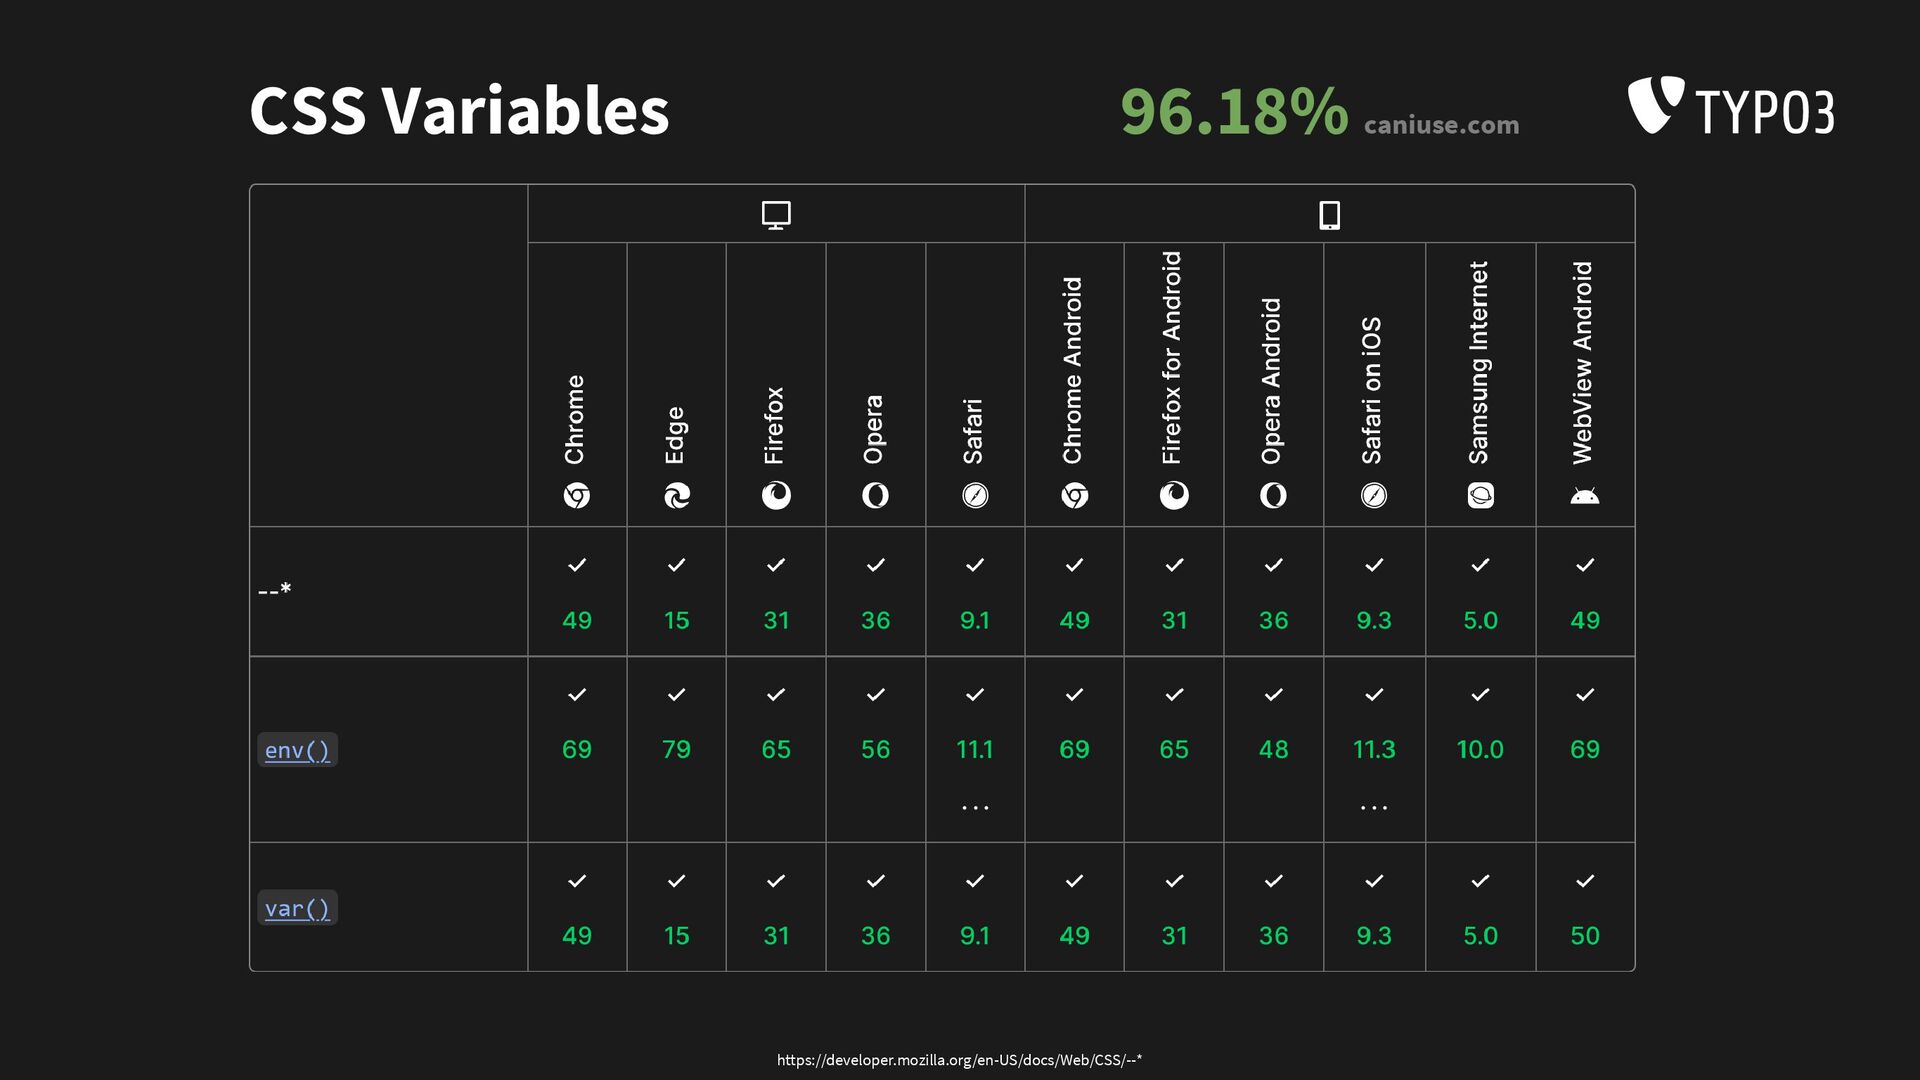Expand the Safari env() notes ellipsis
Screen dimensions: 1920x1080
point(975,807)
